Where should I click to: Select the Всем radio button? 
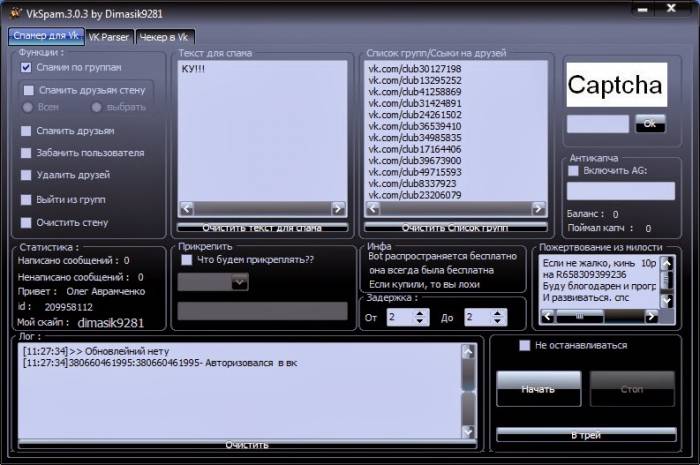pos(28,107)
